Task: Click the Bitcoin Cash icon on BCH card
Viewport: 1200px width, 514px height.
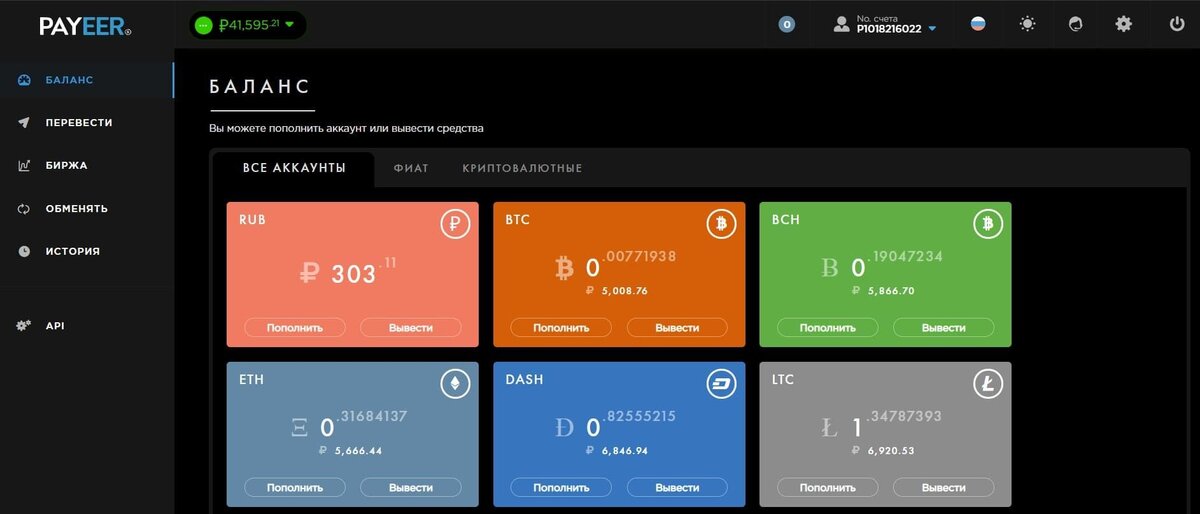Action: pyautogui.click(x=988, y=225)
